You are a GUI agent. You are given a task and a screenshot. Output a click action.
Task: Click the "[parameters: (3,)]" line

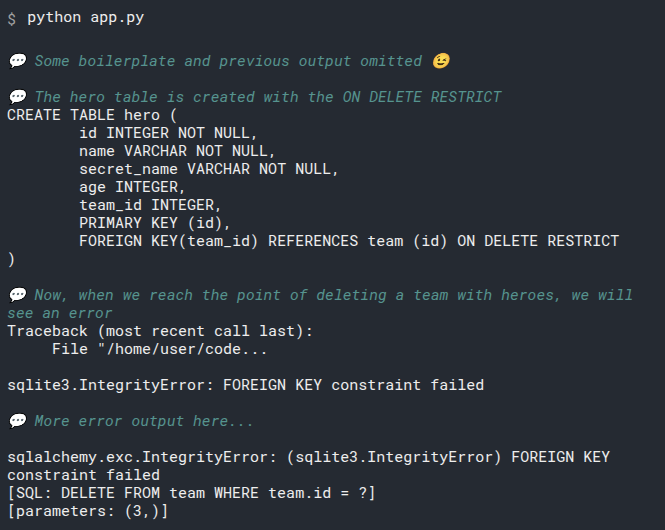pyautogui.click(x=88, y=511)
